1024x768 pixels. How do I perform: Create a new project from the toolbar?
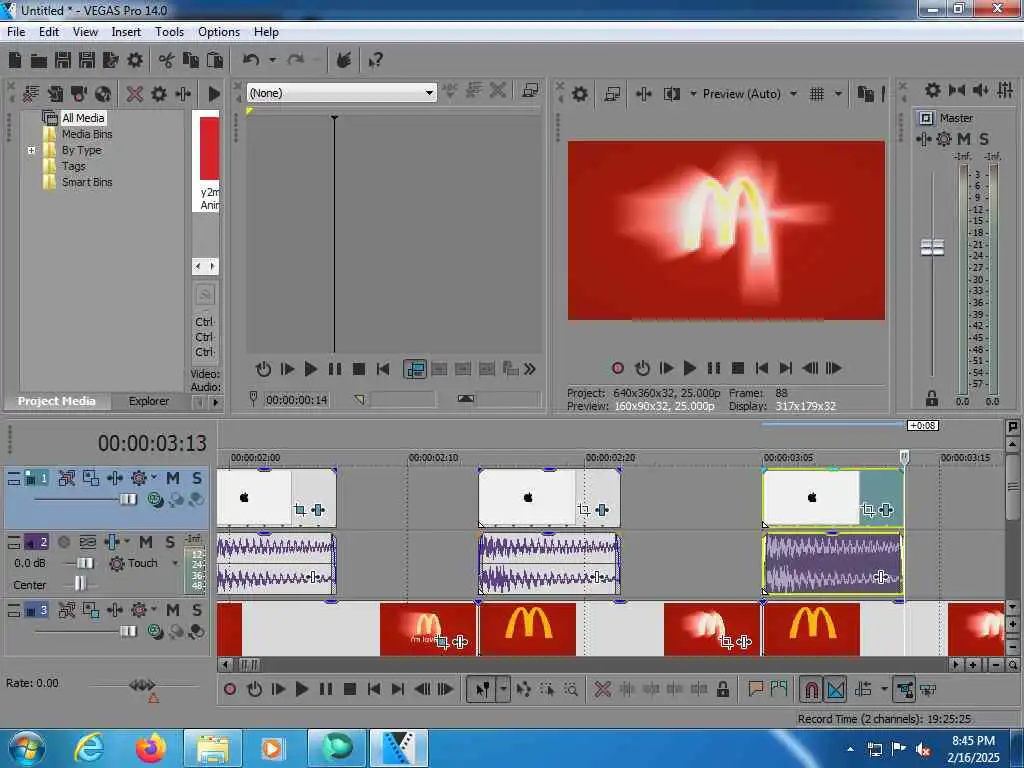coord(15,61)
